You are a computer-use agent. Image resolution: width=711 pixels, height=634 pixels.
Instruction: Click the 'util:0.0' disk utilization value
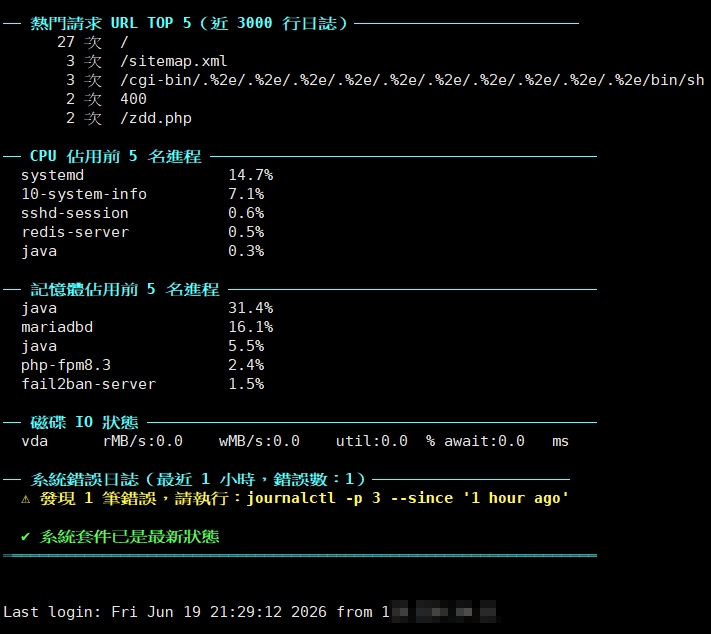(x=372, y=441)
